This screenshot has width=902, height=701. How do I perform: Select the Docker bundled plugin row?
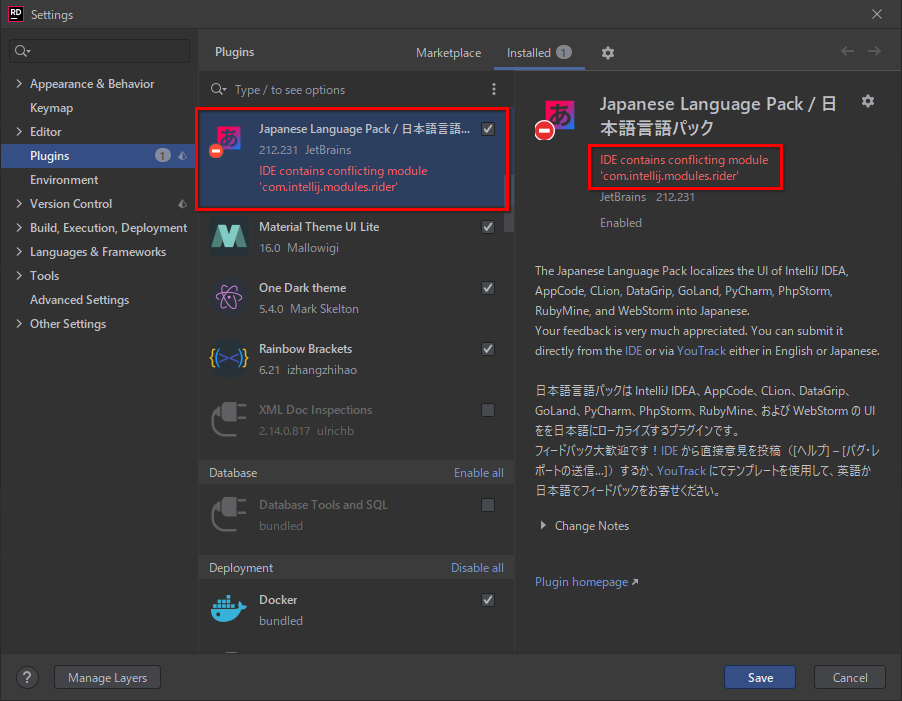click(353, 610)
